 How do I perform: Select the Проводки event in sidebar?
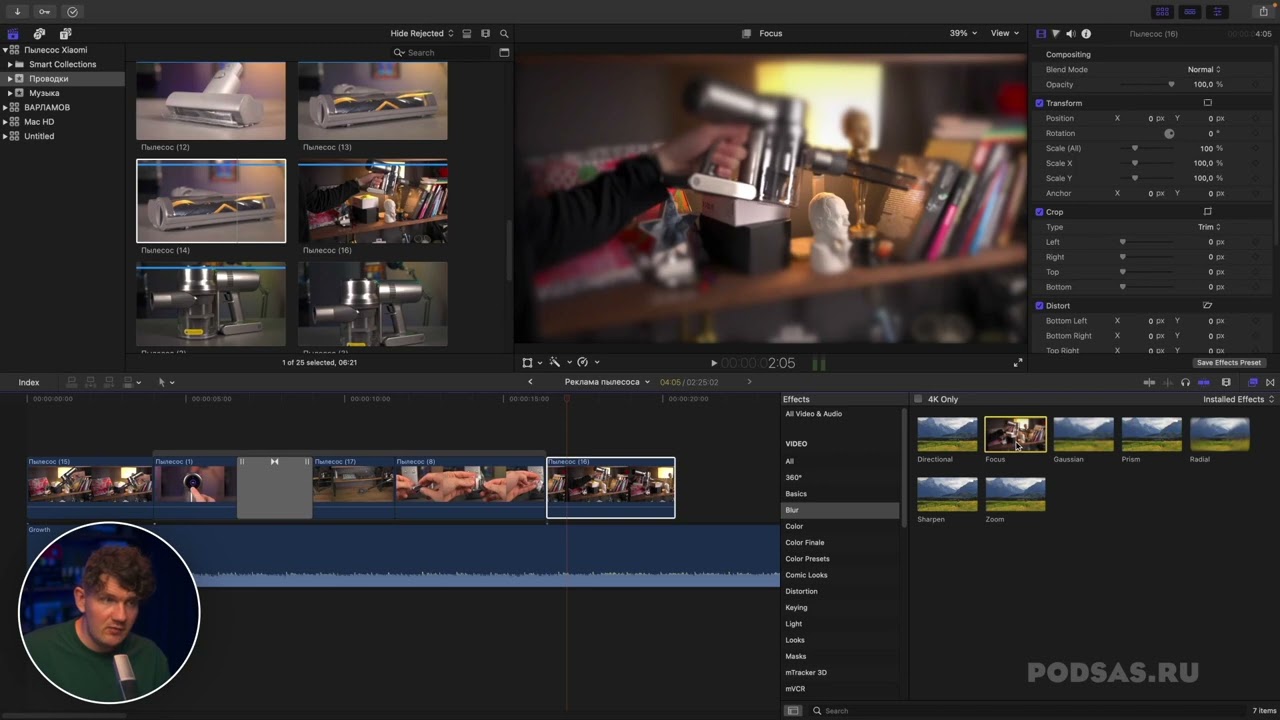click(48, 78)
